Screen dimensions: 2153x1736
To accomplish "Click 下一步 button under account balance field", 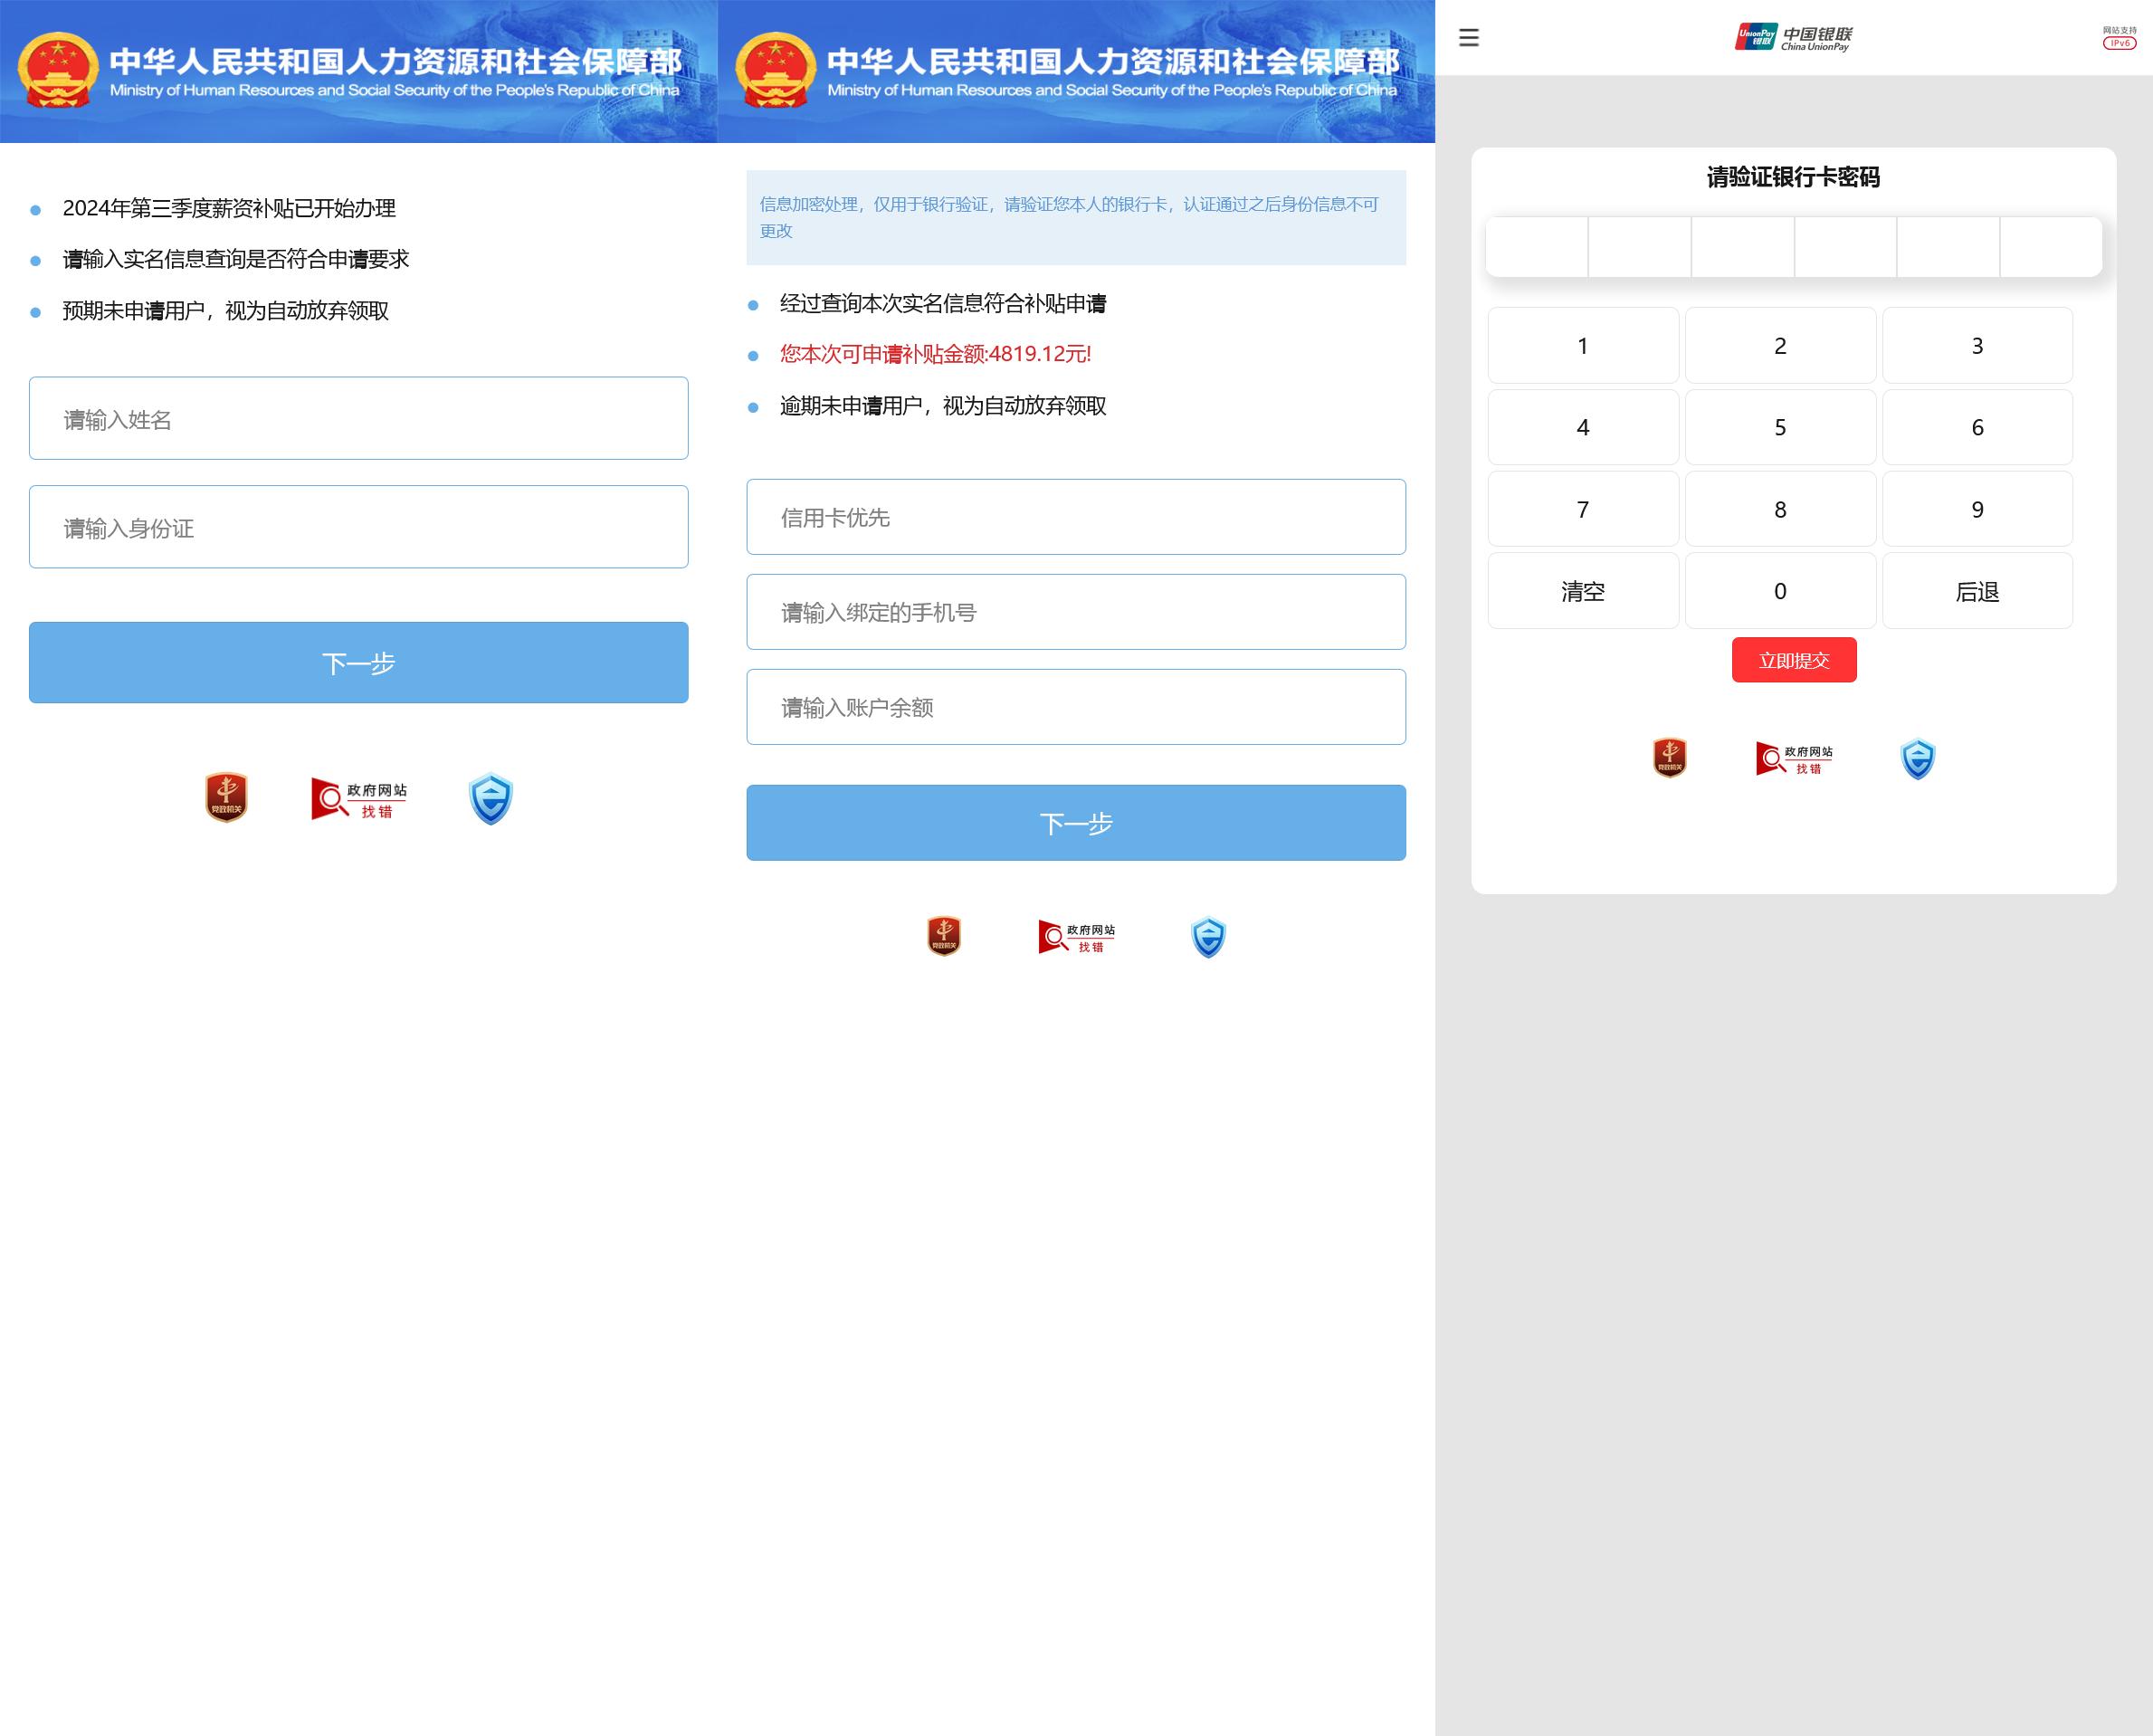I will tap(1076, 823).
